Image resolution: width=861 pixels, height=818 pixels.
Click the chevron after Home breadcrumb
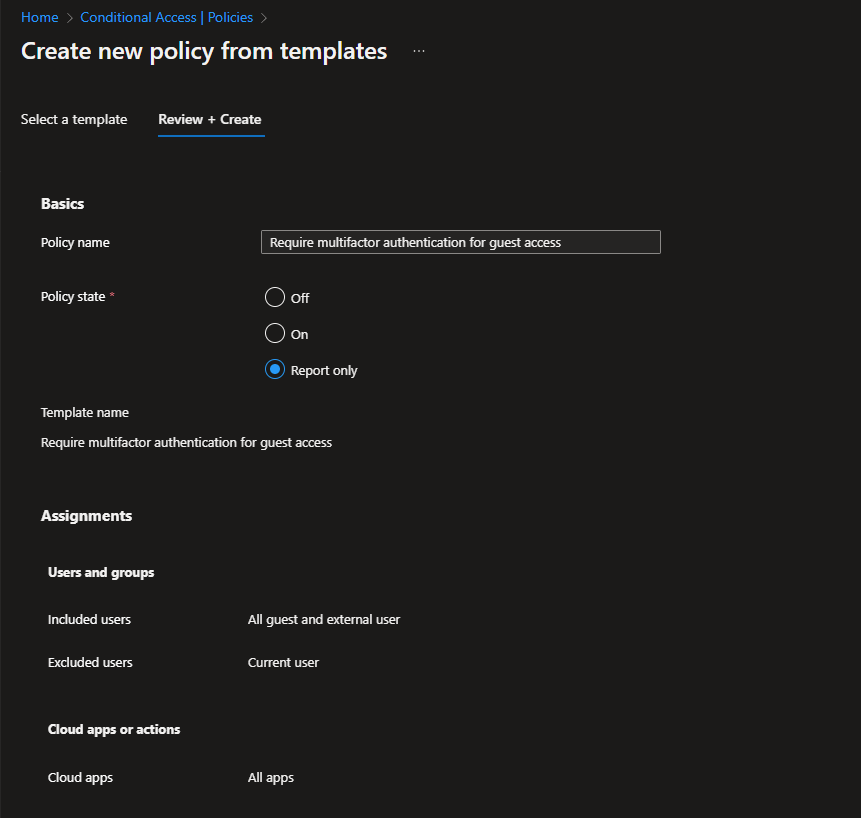[69, 18]
